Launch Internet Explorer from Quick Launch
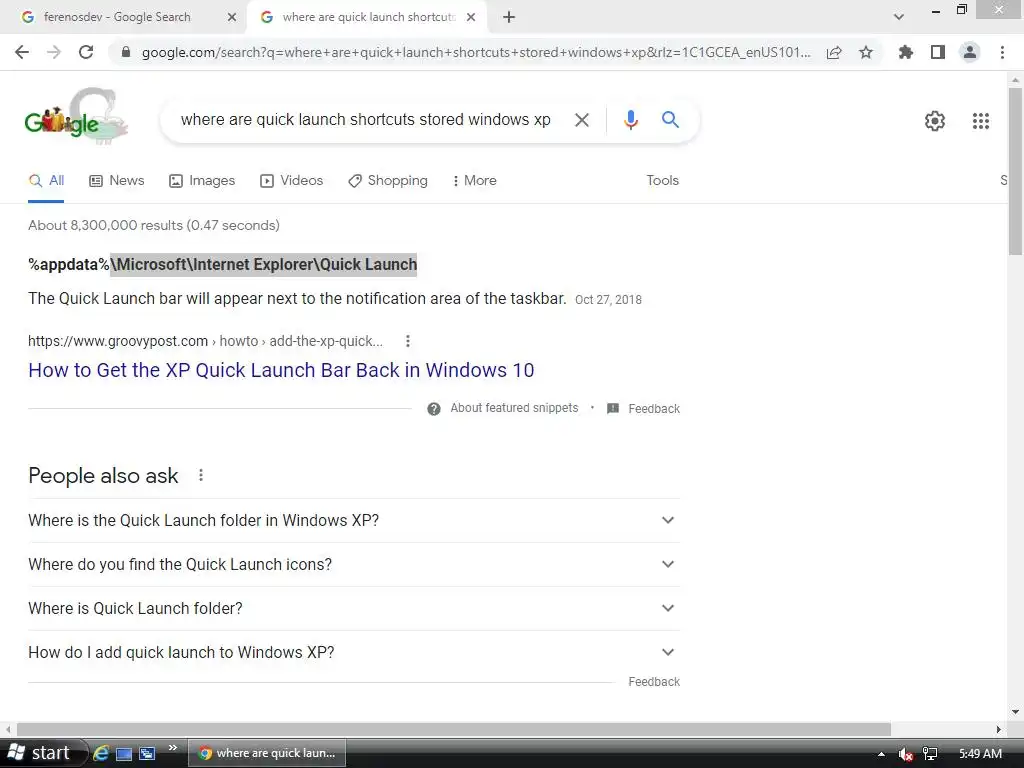This screenshot has width=1024, height=768. (101, 753)
